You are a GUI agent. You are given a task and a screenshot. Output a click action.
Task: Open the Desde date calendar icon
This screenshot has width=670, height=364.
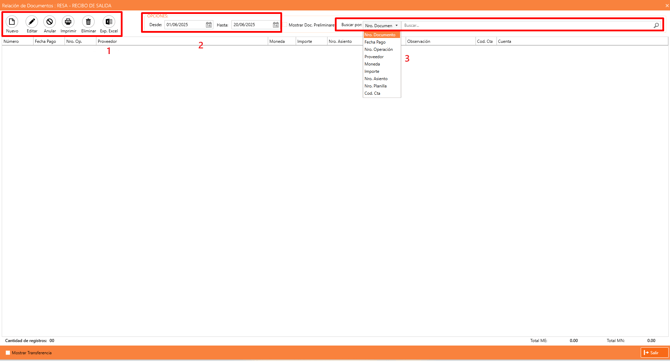click(209, 25)
